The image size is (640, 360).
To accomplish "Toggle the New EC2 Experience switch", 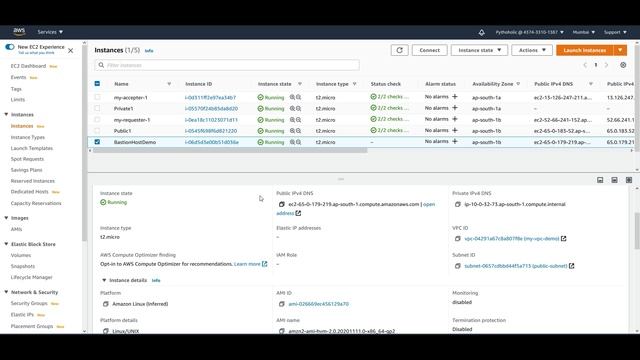I will [10, 47].
